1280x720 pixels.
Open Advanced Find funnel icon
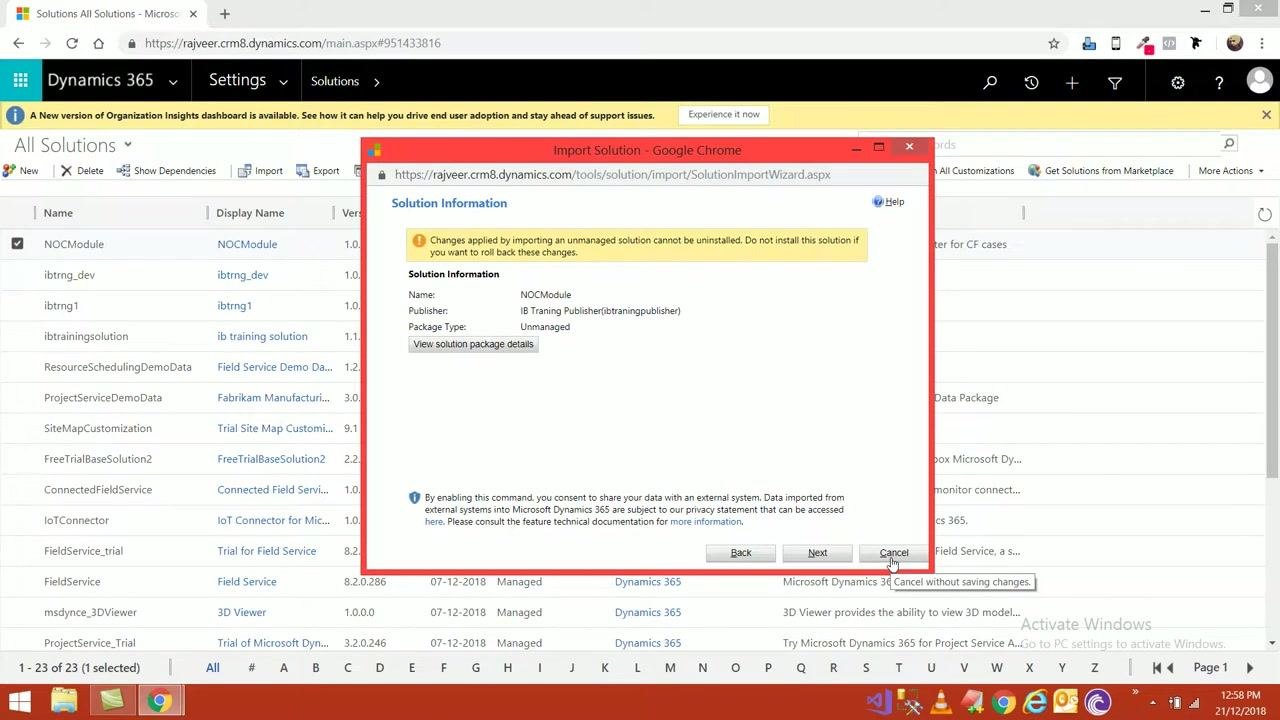1115,83
